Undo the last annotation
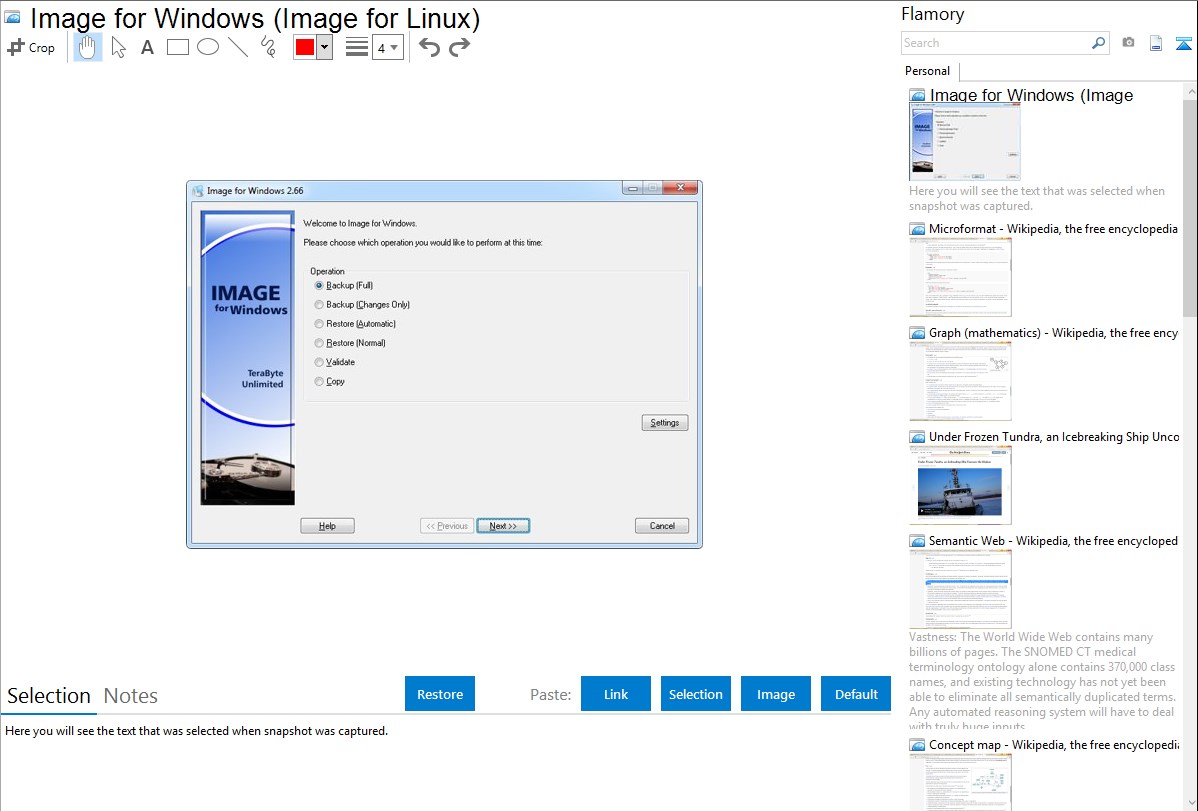The image size is (1198, 811). 429,47
